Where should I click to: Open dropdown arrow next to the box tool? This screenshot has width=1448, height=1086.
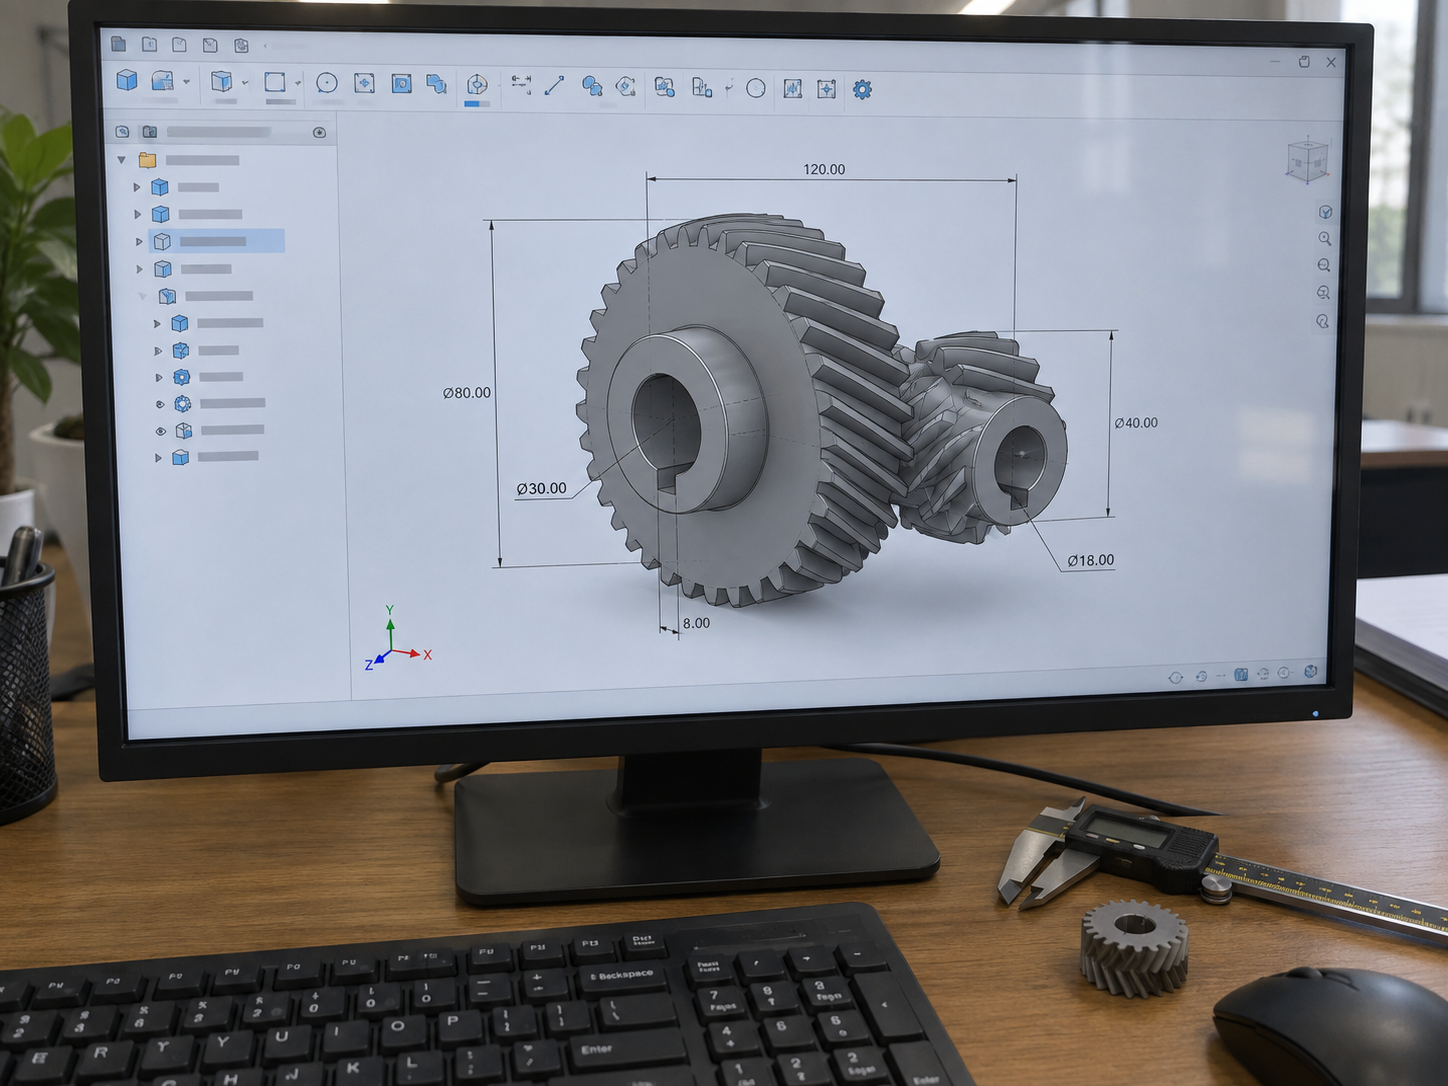[x=244, y=83]
